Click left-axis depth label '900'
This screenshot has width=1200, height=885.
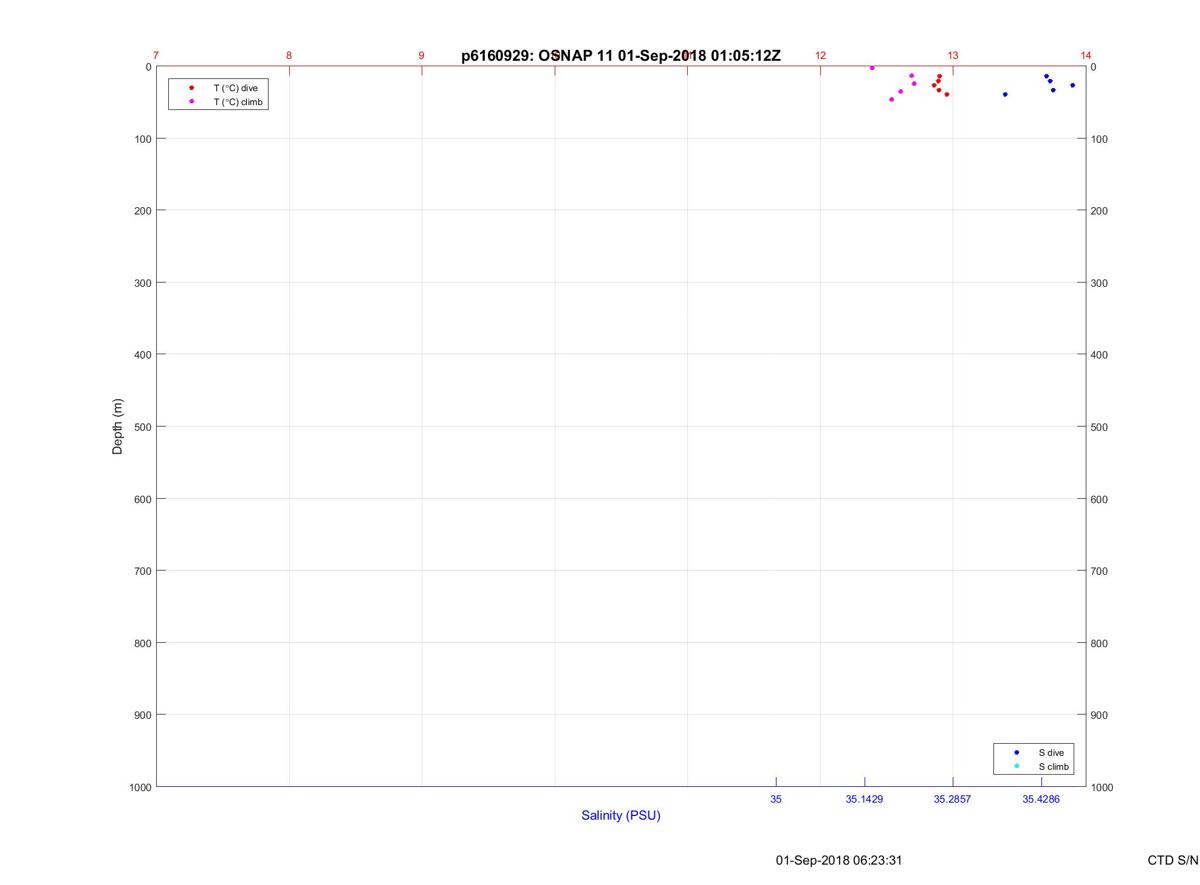[142, 715]
